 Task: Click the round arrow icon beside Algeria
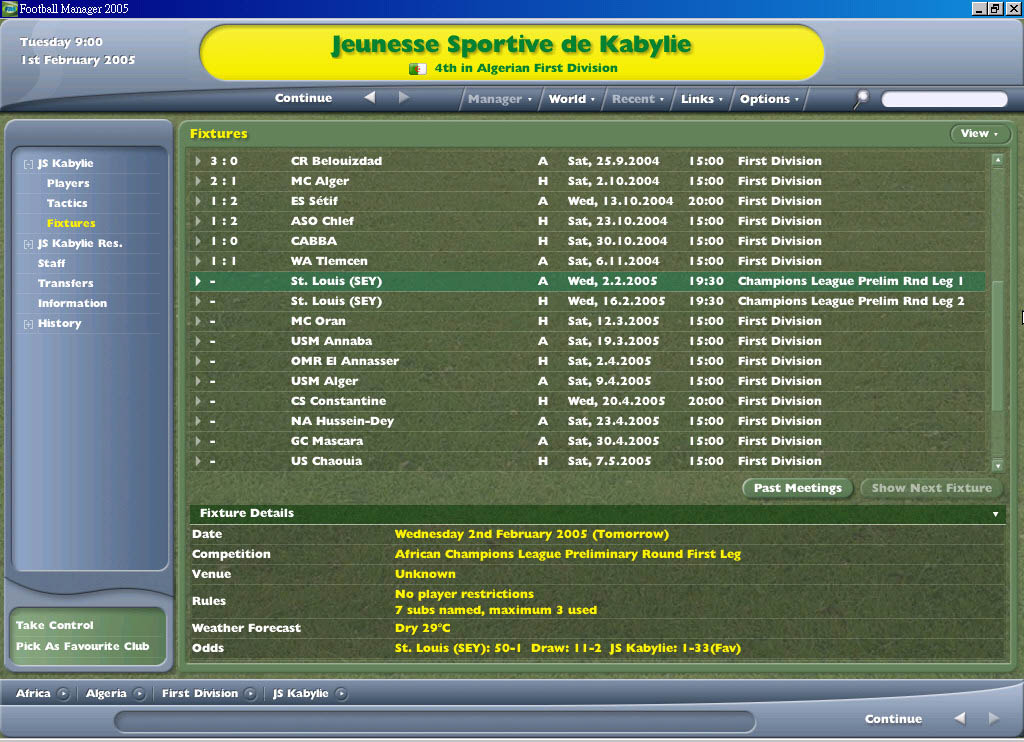[x=139, y=694]
